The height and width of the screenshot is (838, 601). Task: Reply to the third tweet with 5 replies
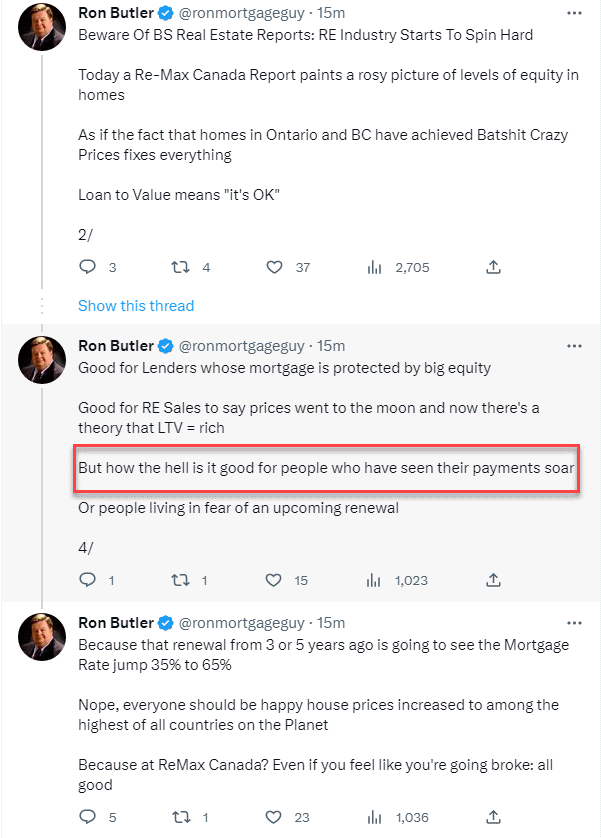87,817
